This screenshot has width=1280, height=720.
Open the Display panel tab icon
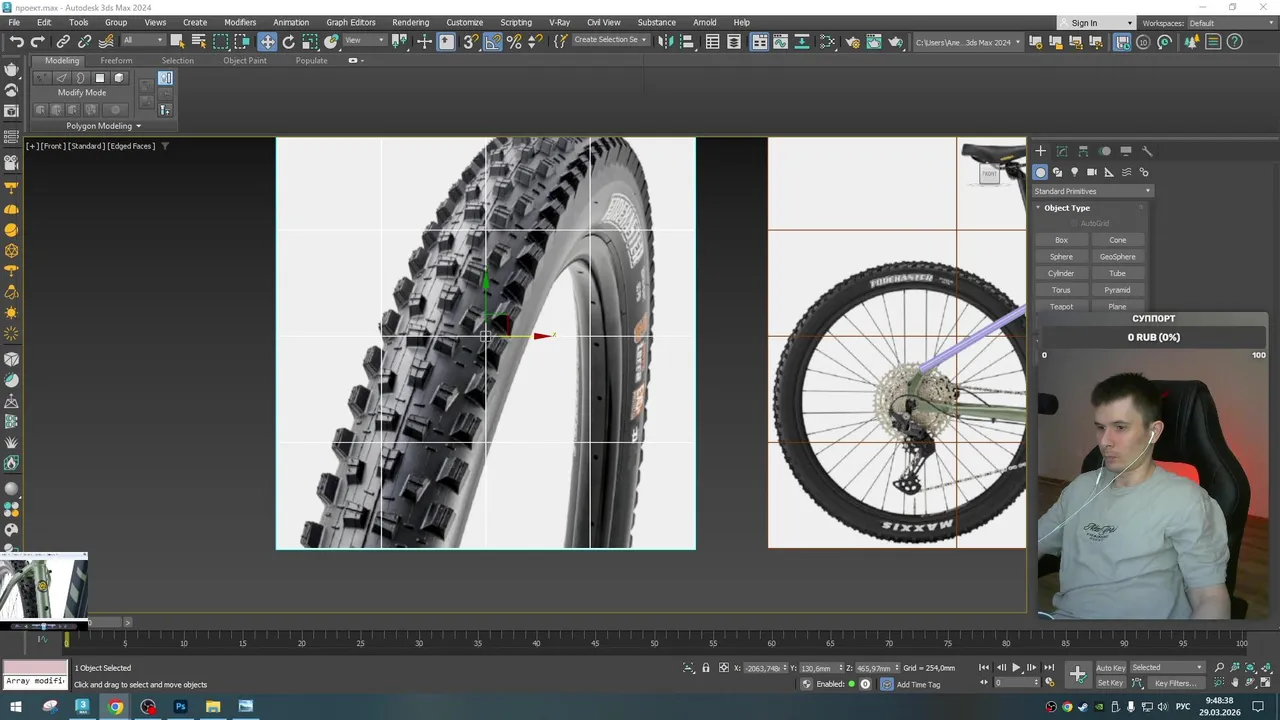pos(1126,151)
